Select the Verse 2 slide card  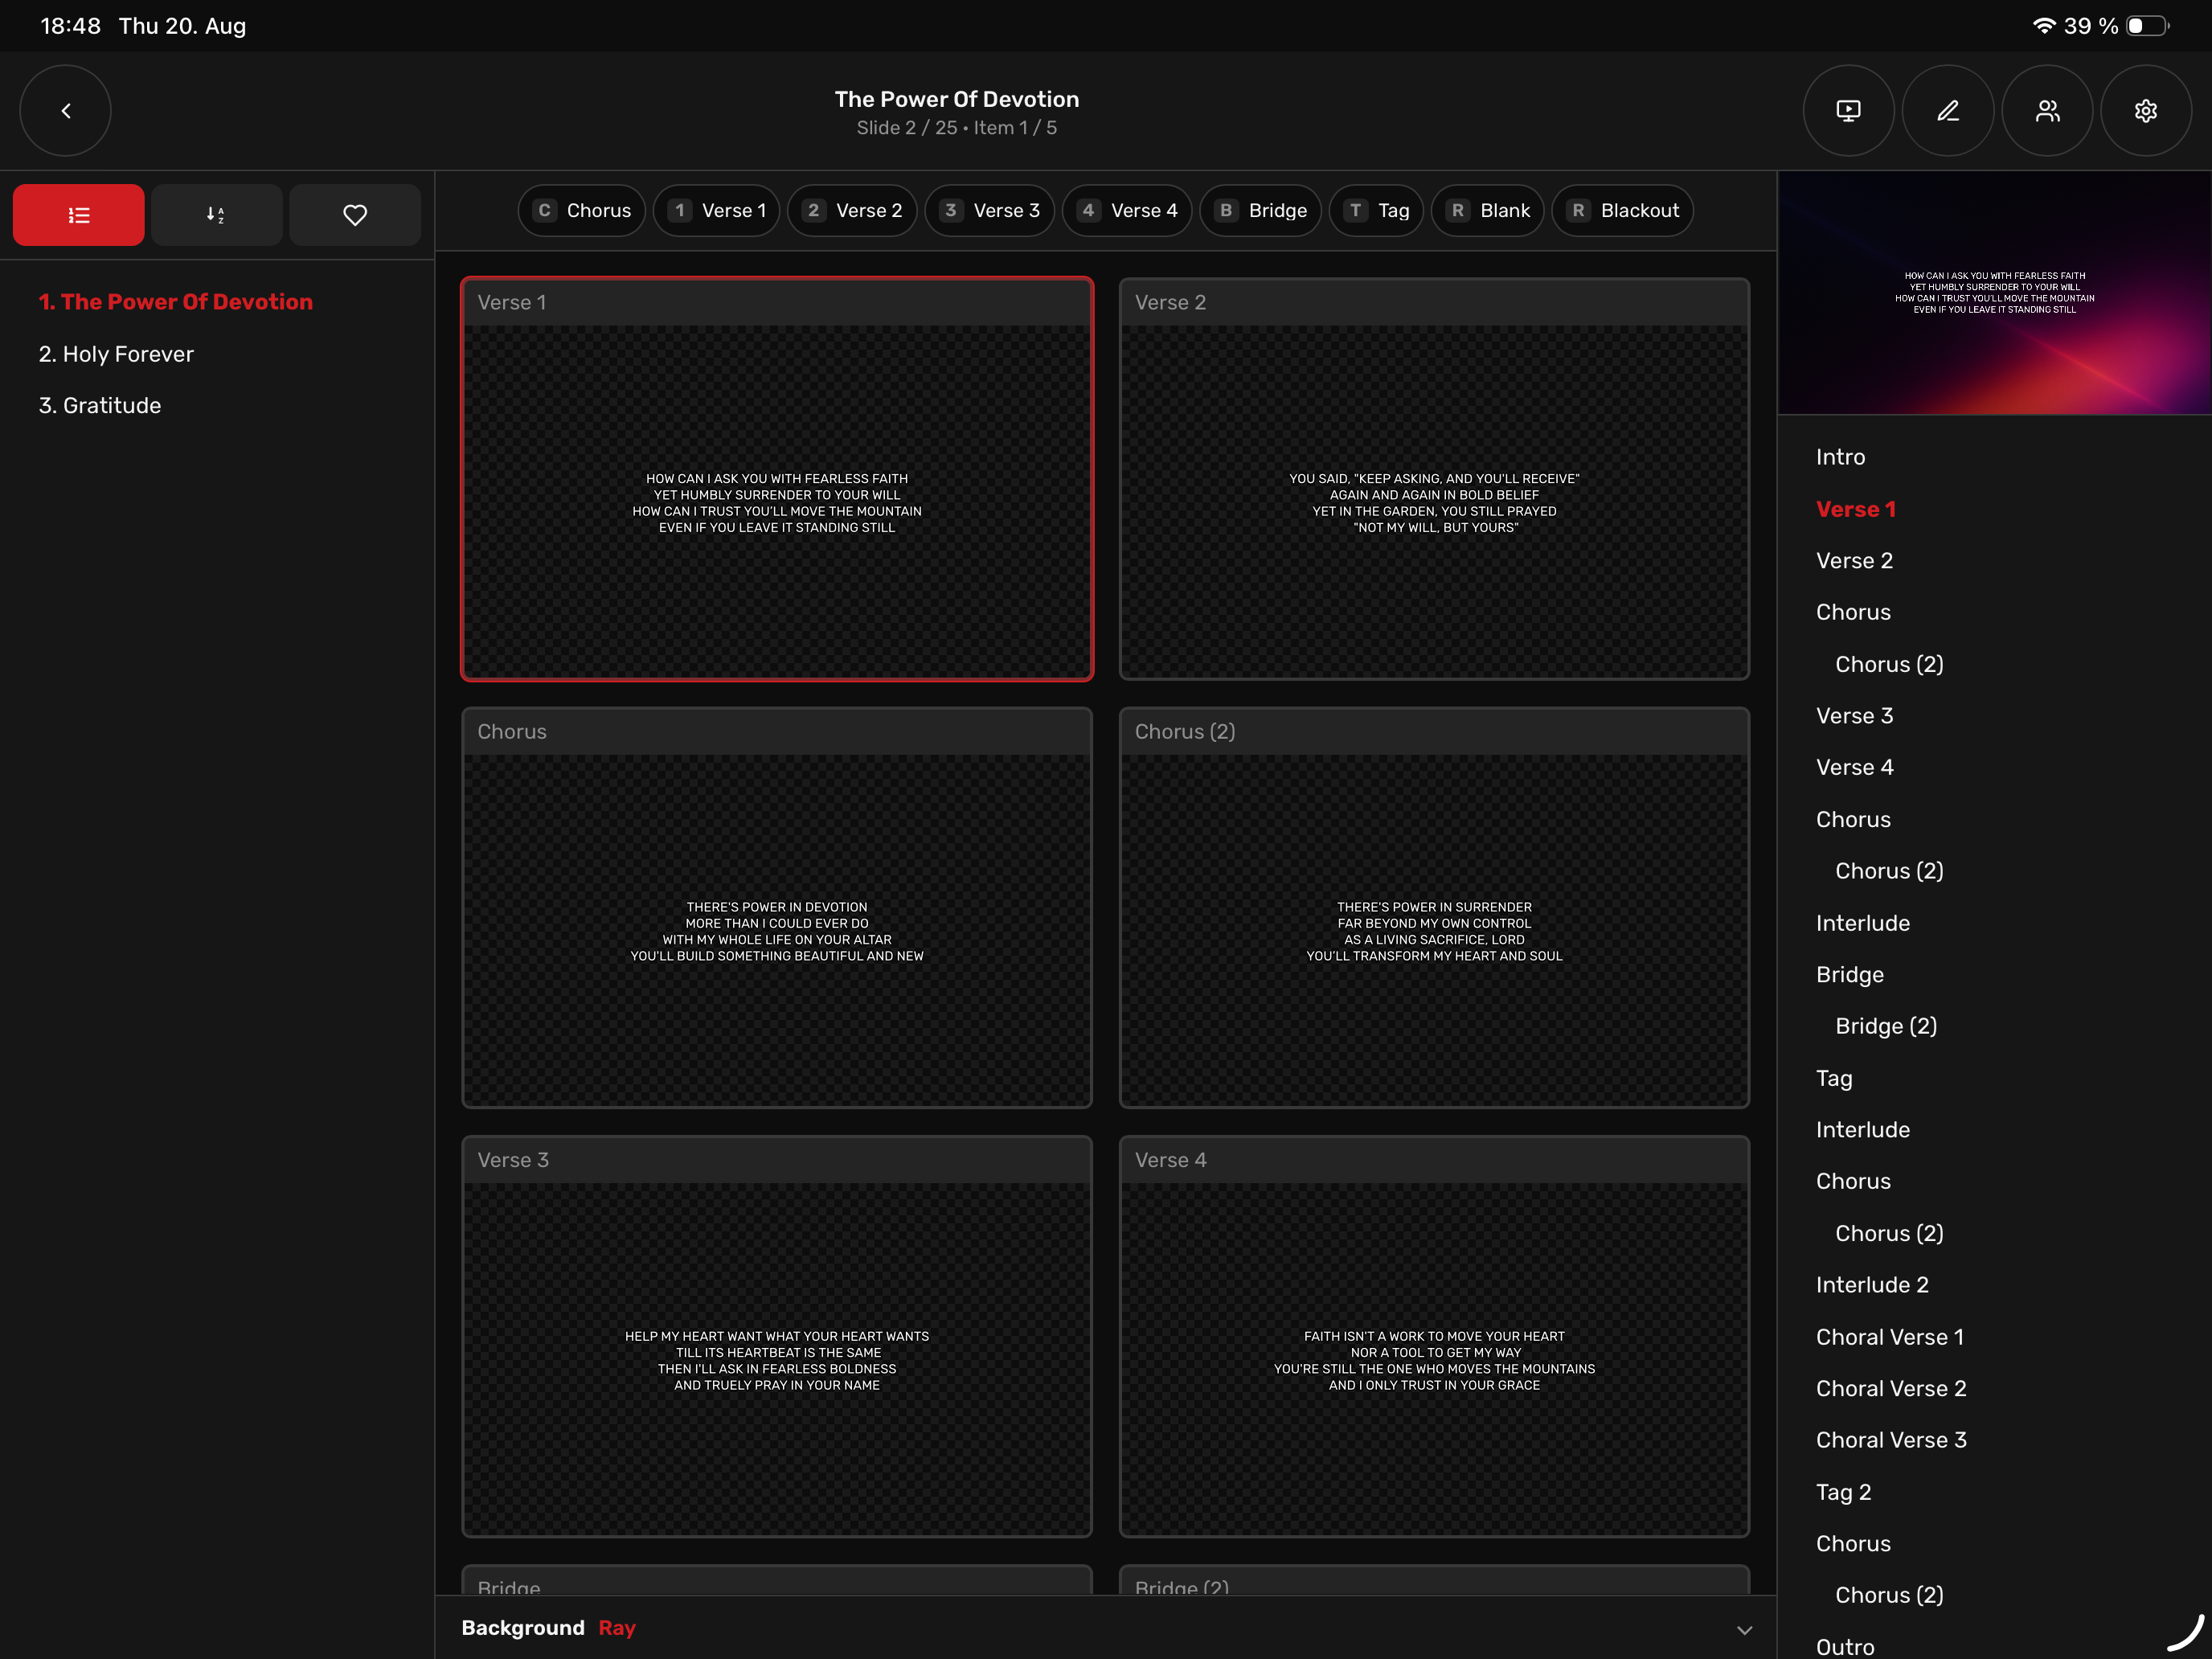point(1434,479)
